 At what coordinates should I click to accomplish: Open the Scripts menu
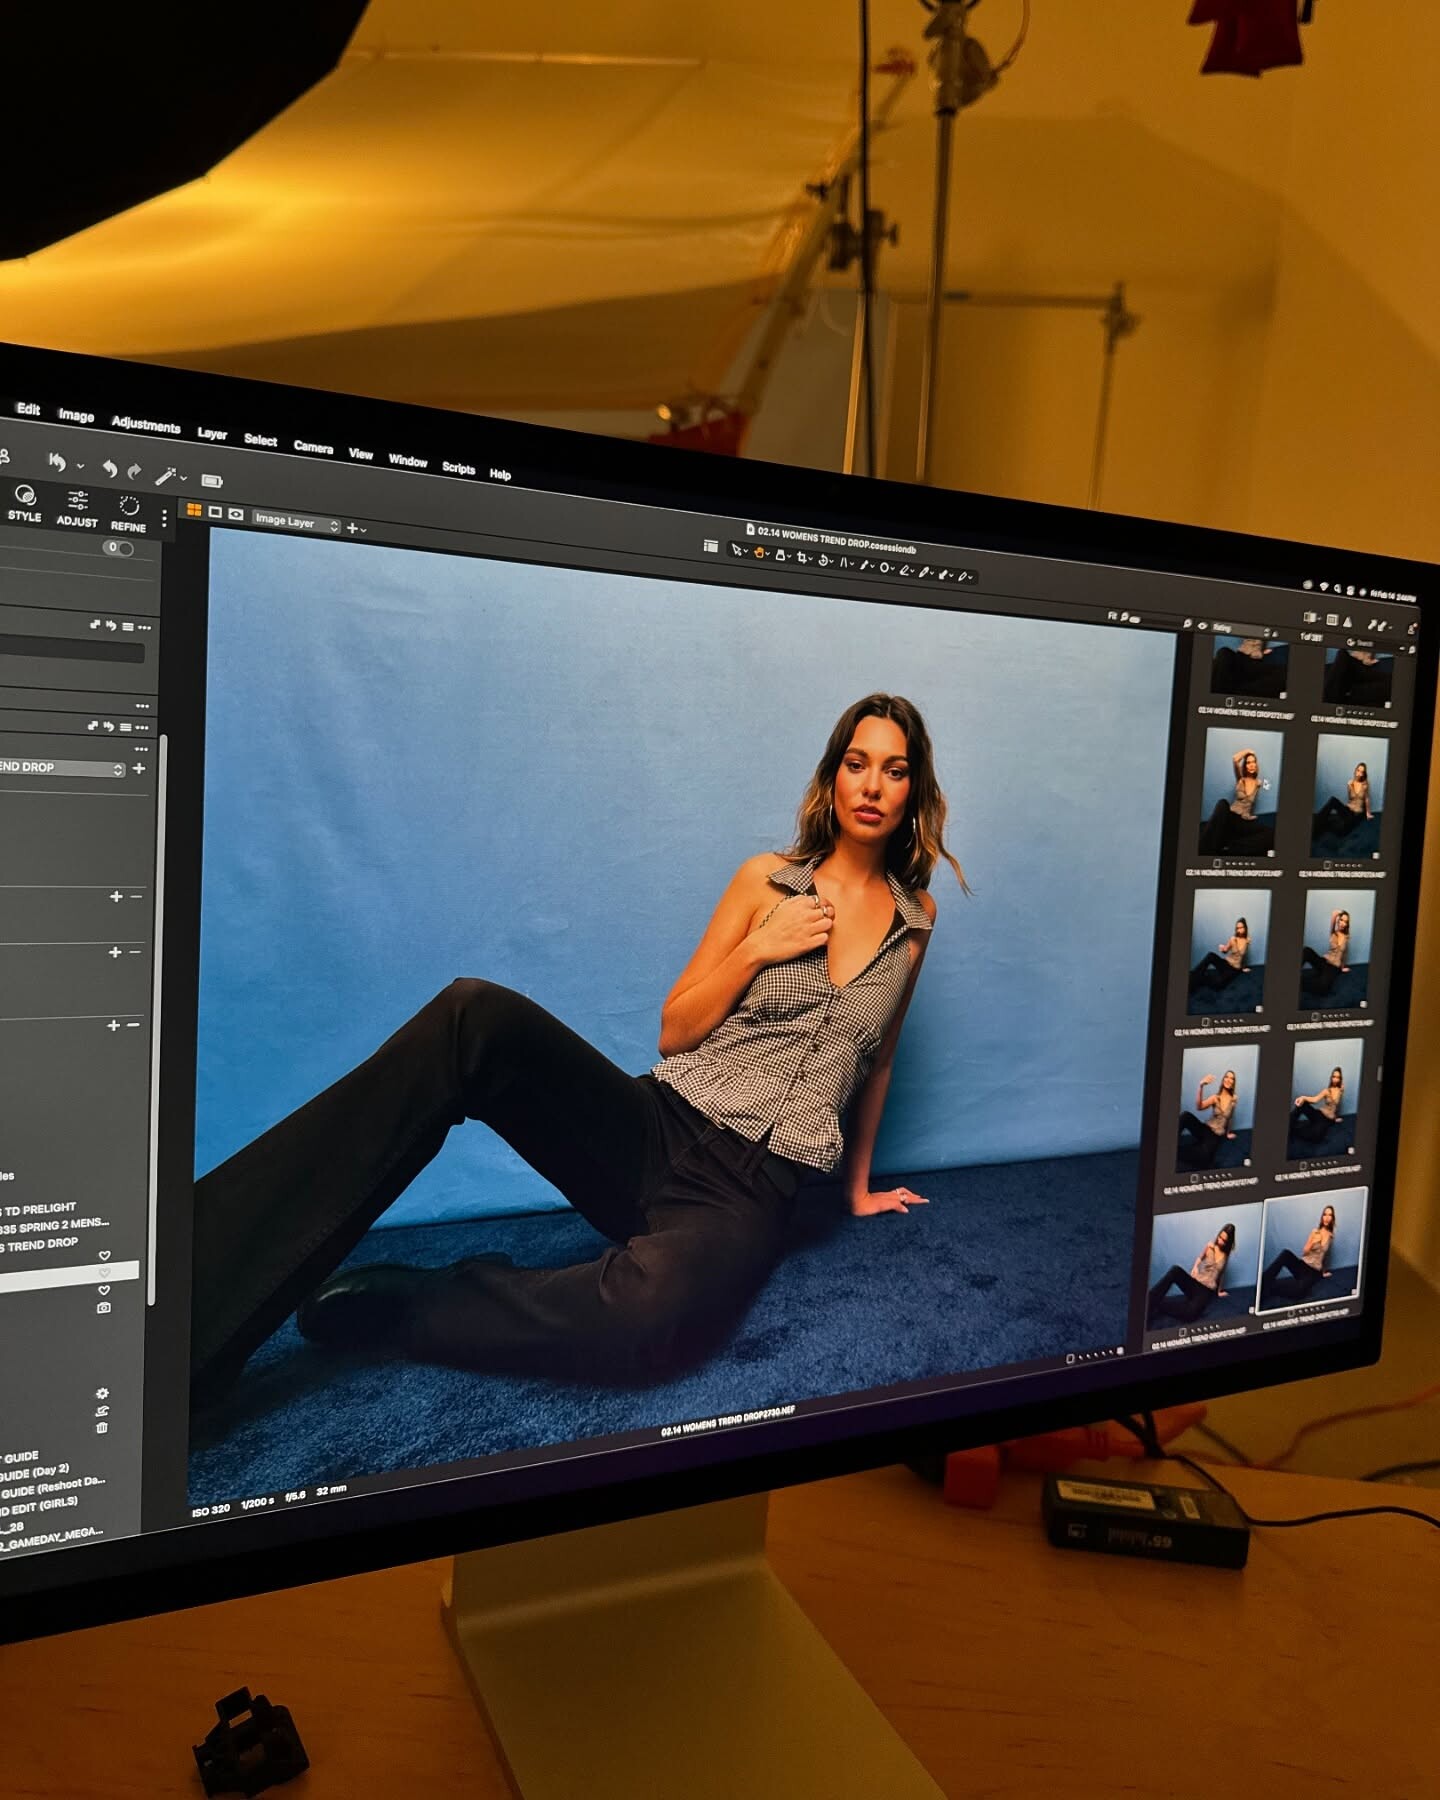(x=458, y=468)
